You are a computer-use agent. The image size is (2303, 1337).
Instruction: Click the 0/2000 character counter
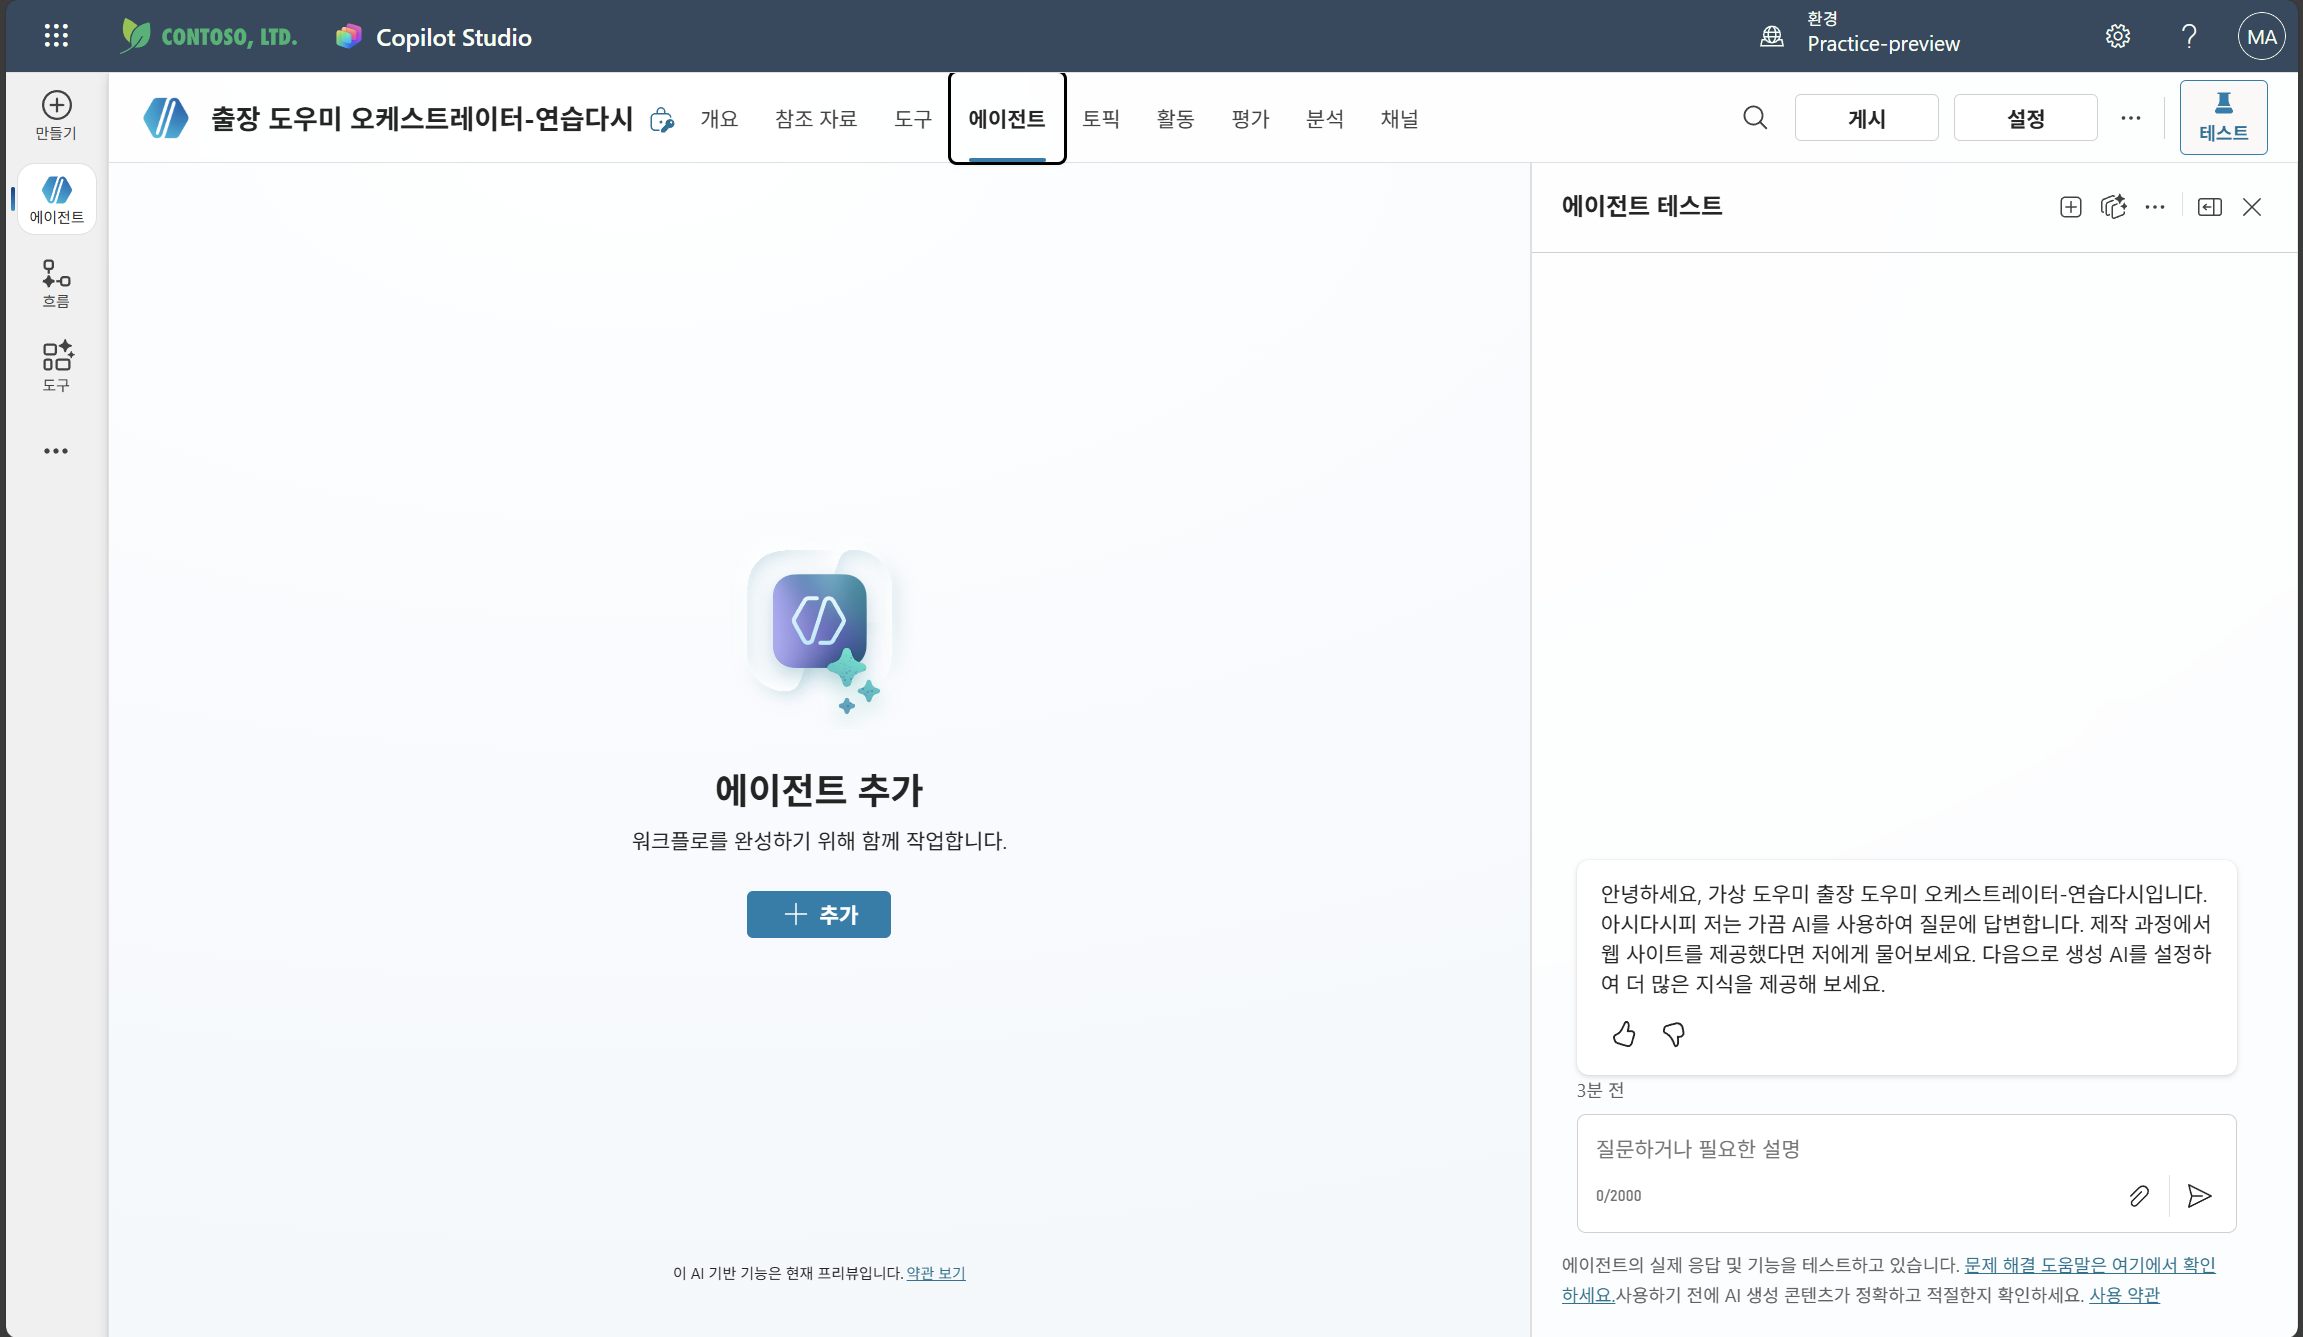[x=1618, y=1196]
